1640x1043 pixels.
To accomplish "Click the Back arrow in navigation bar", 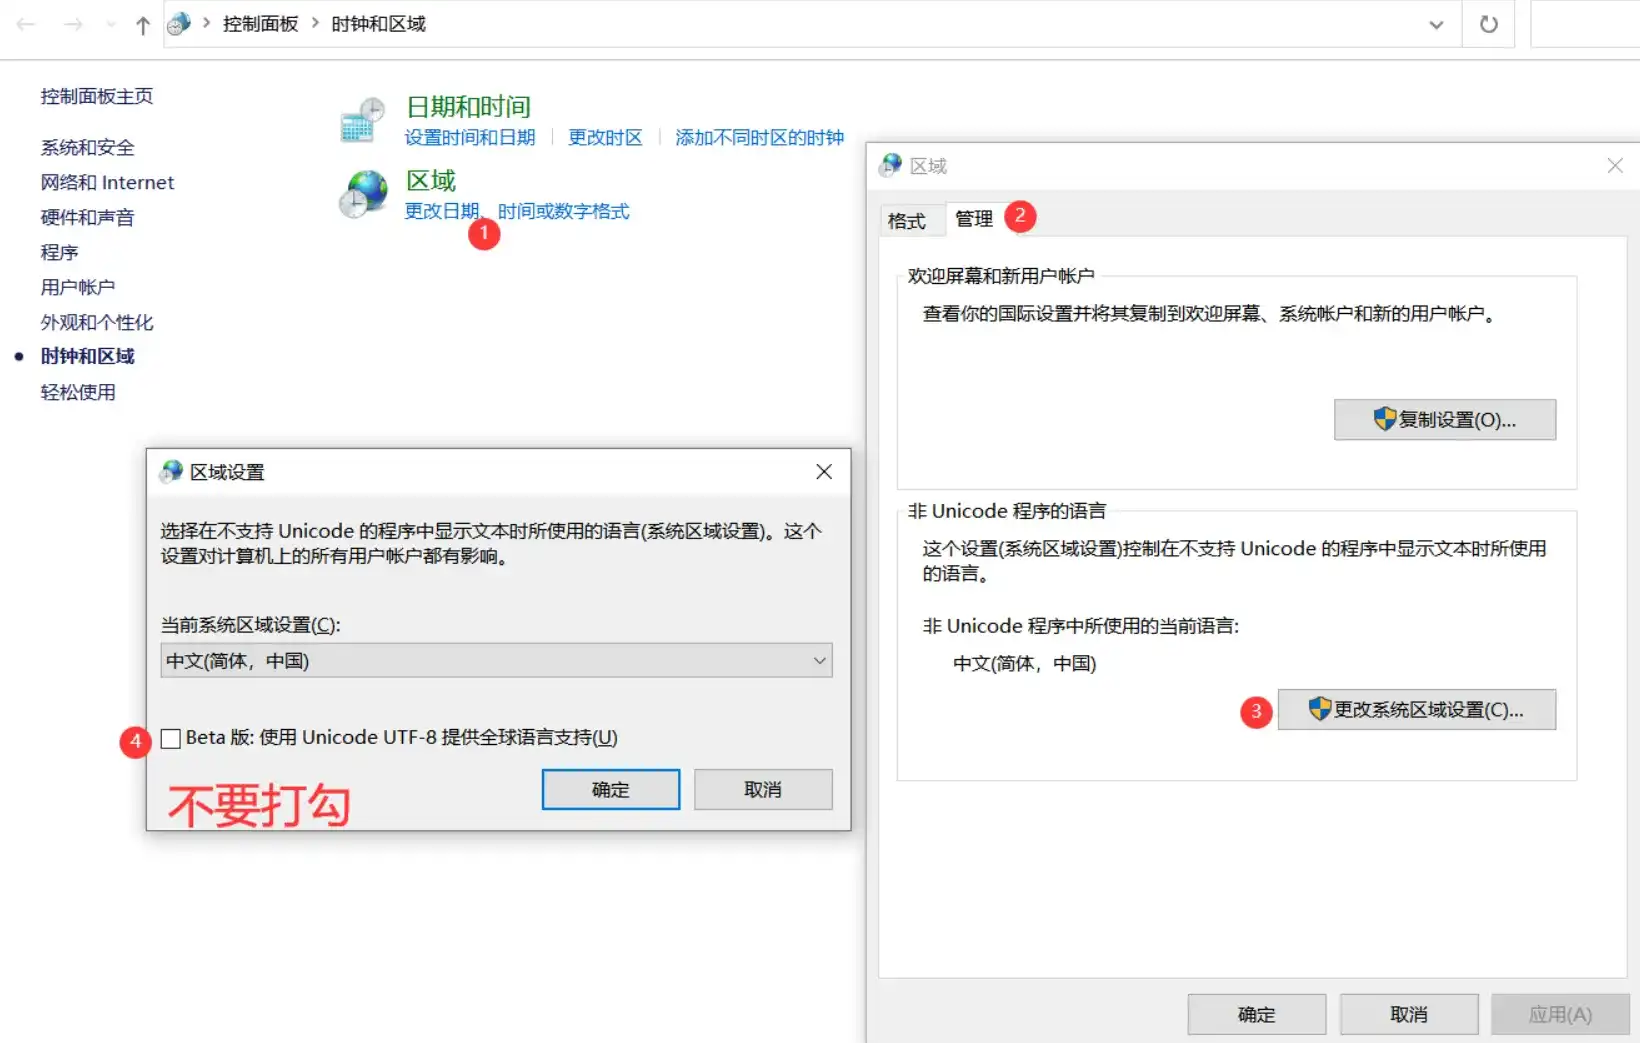I will 27,24.
